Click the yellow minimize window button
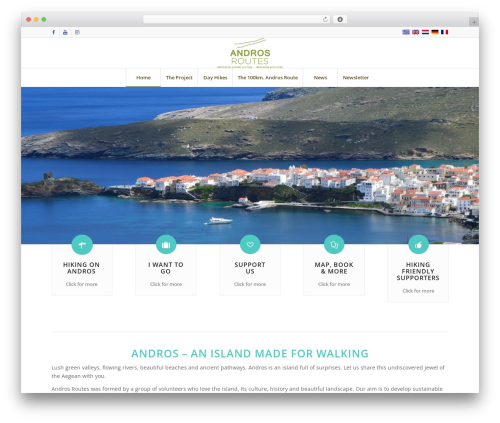The height and width of the screenshot is (423, 500). (36, 19)
